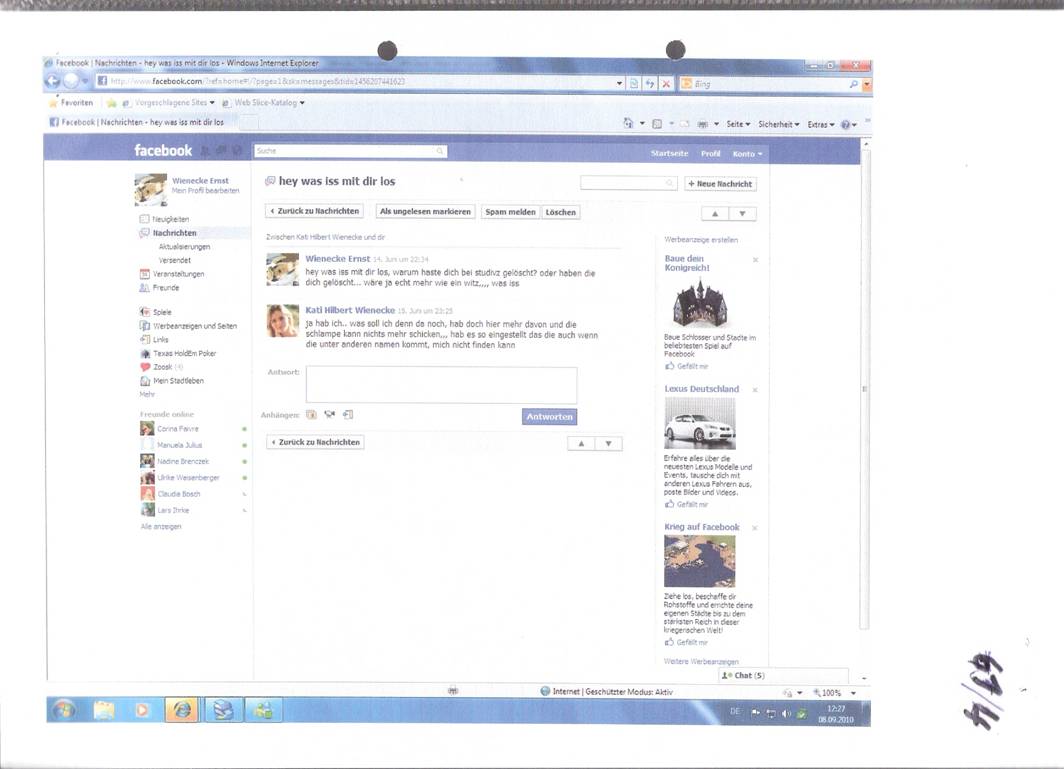Click the print icon in command bar
1064x769 pixels.
click(702, 124)
